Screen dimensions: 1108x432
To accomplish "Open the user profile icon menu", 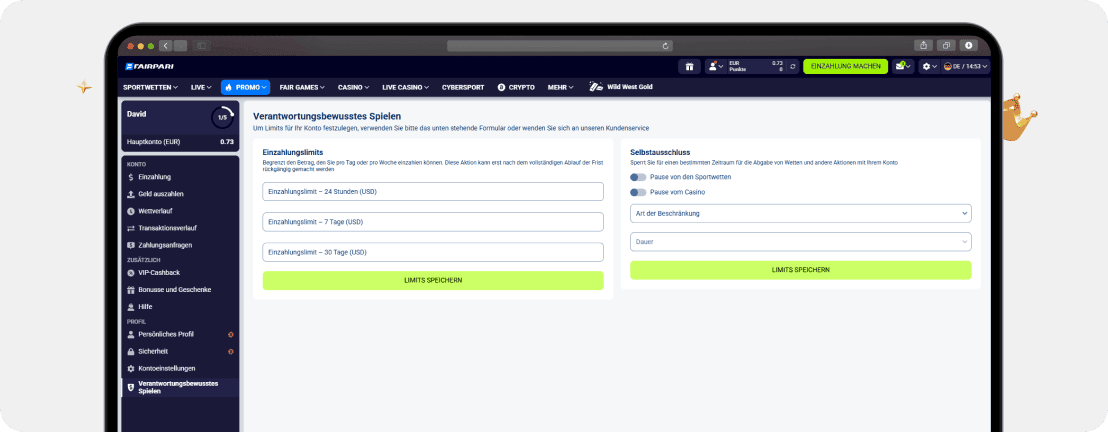I will click(x=715, y=66).
